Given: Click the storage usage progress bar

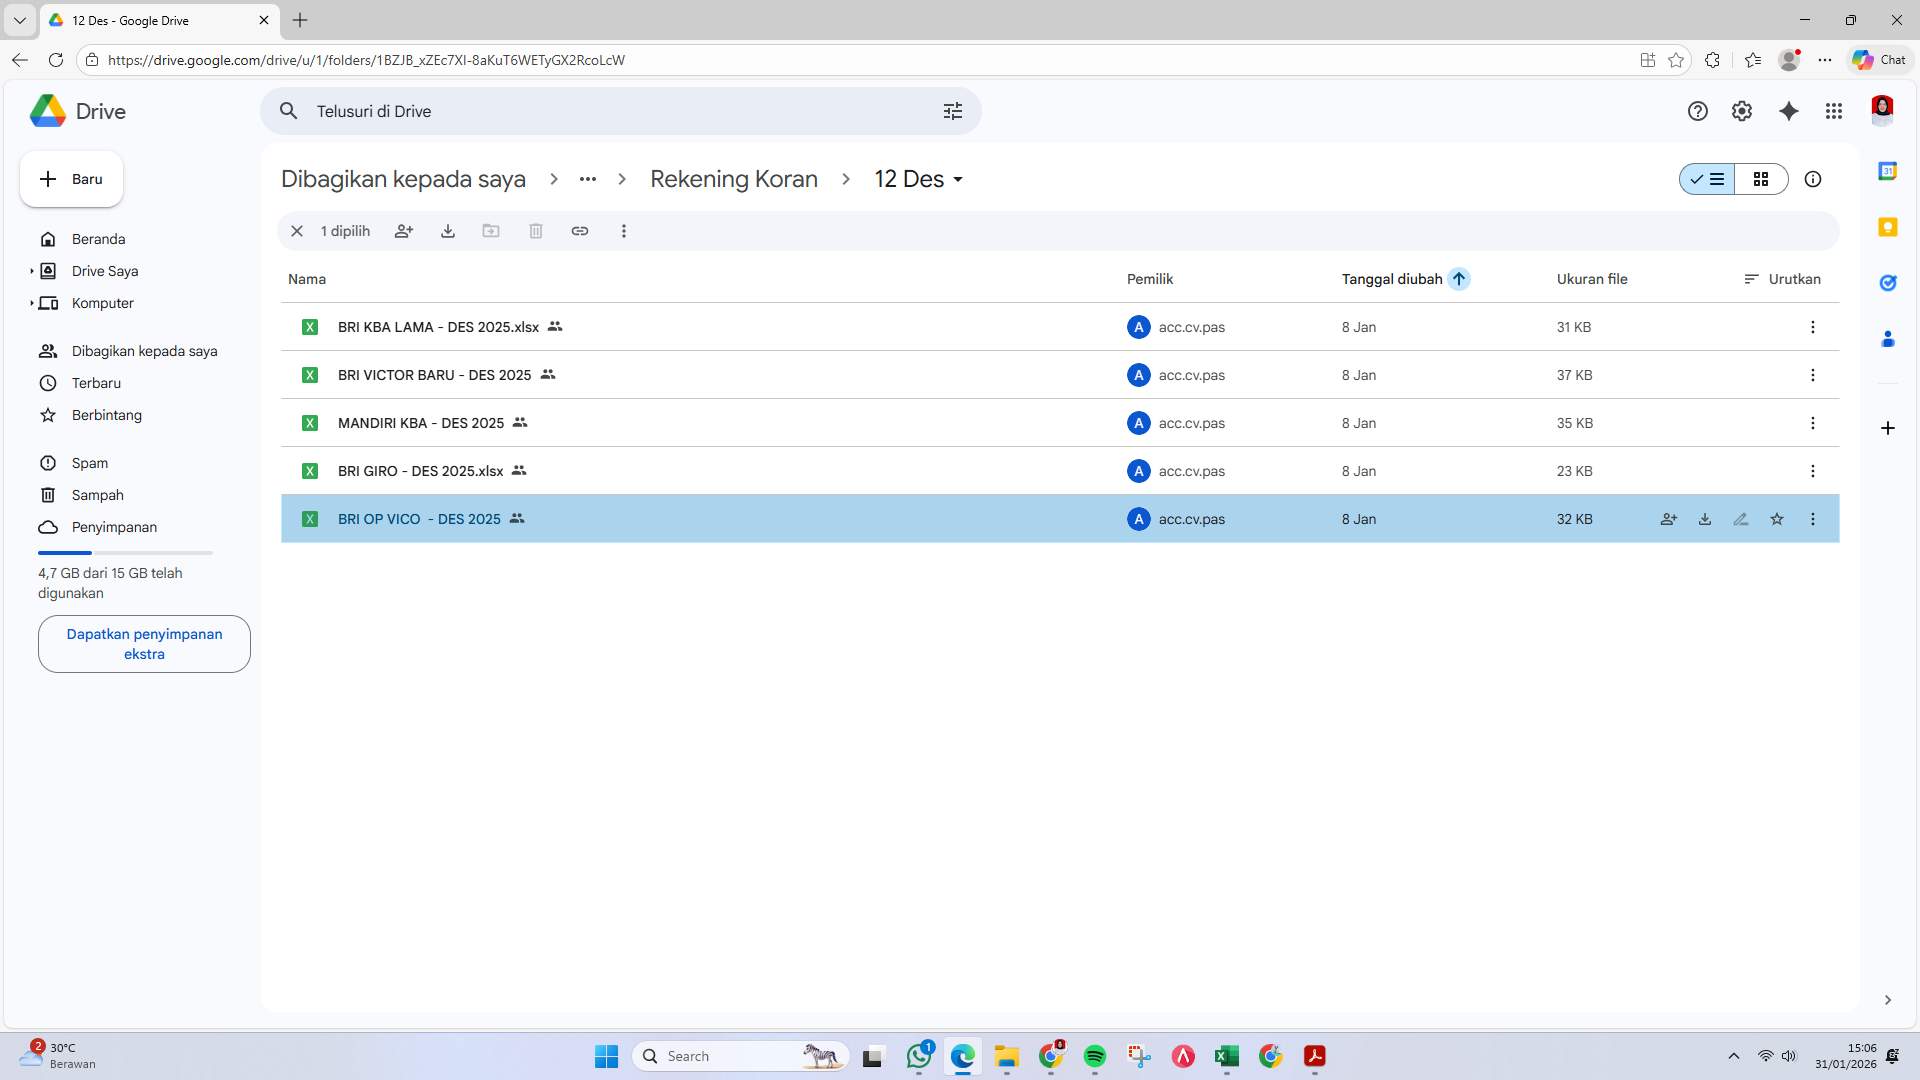Looking at the screenshot, I should (x=125, y=552).
